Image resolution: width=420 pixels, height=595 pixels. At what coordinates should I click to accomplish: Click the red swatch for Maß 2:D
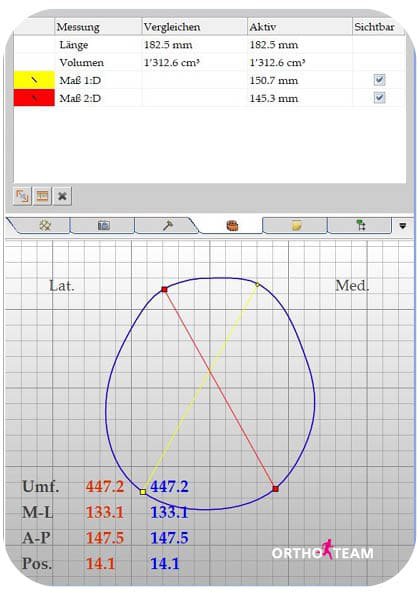click(34, 98)
